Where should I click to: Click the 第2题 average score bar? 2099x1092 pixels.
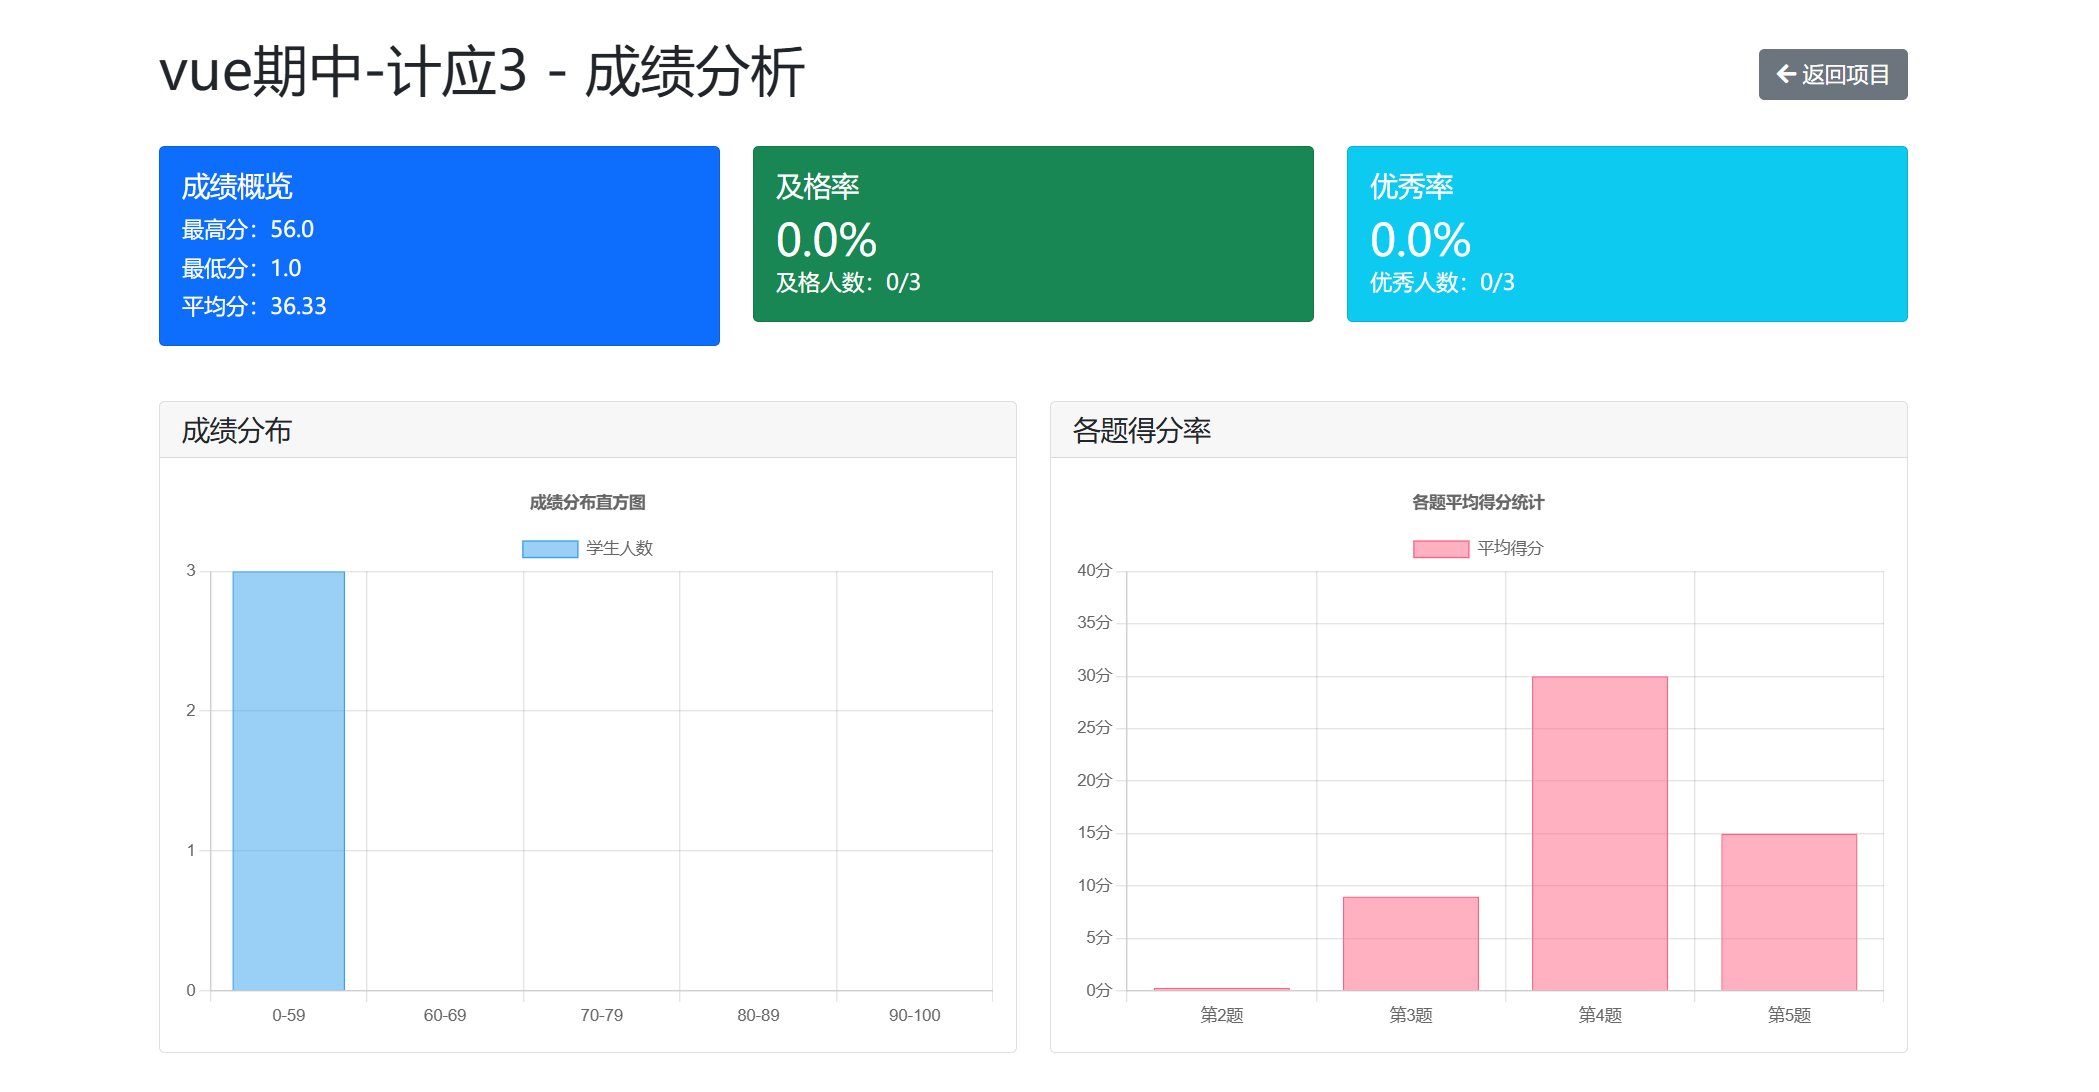(x=1222, y=989)
